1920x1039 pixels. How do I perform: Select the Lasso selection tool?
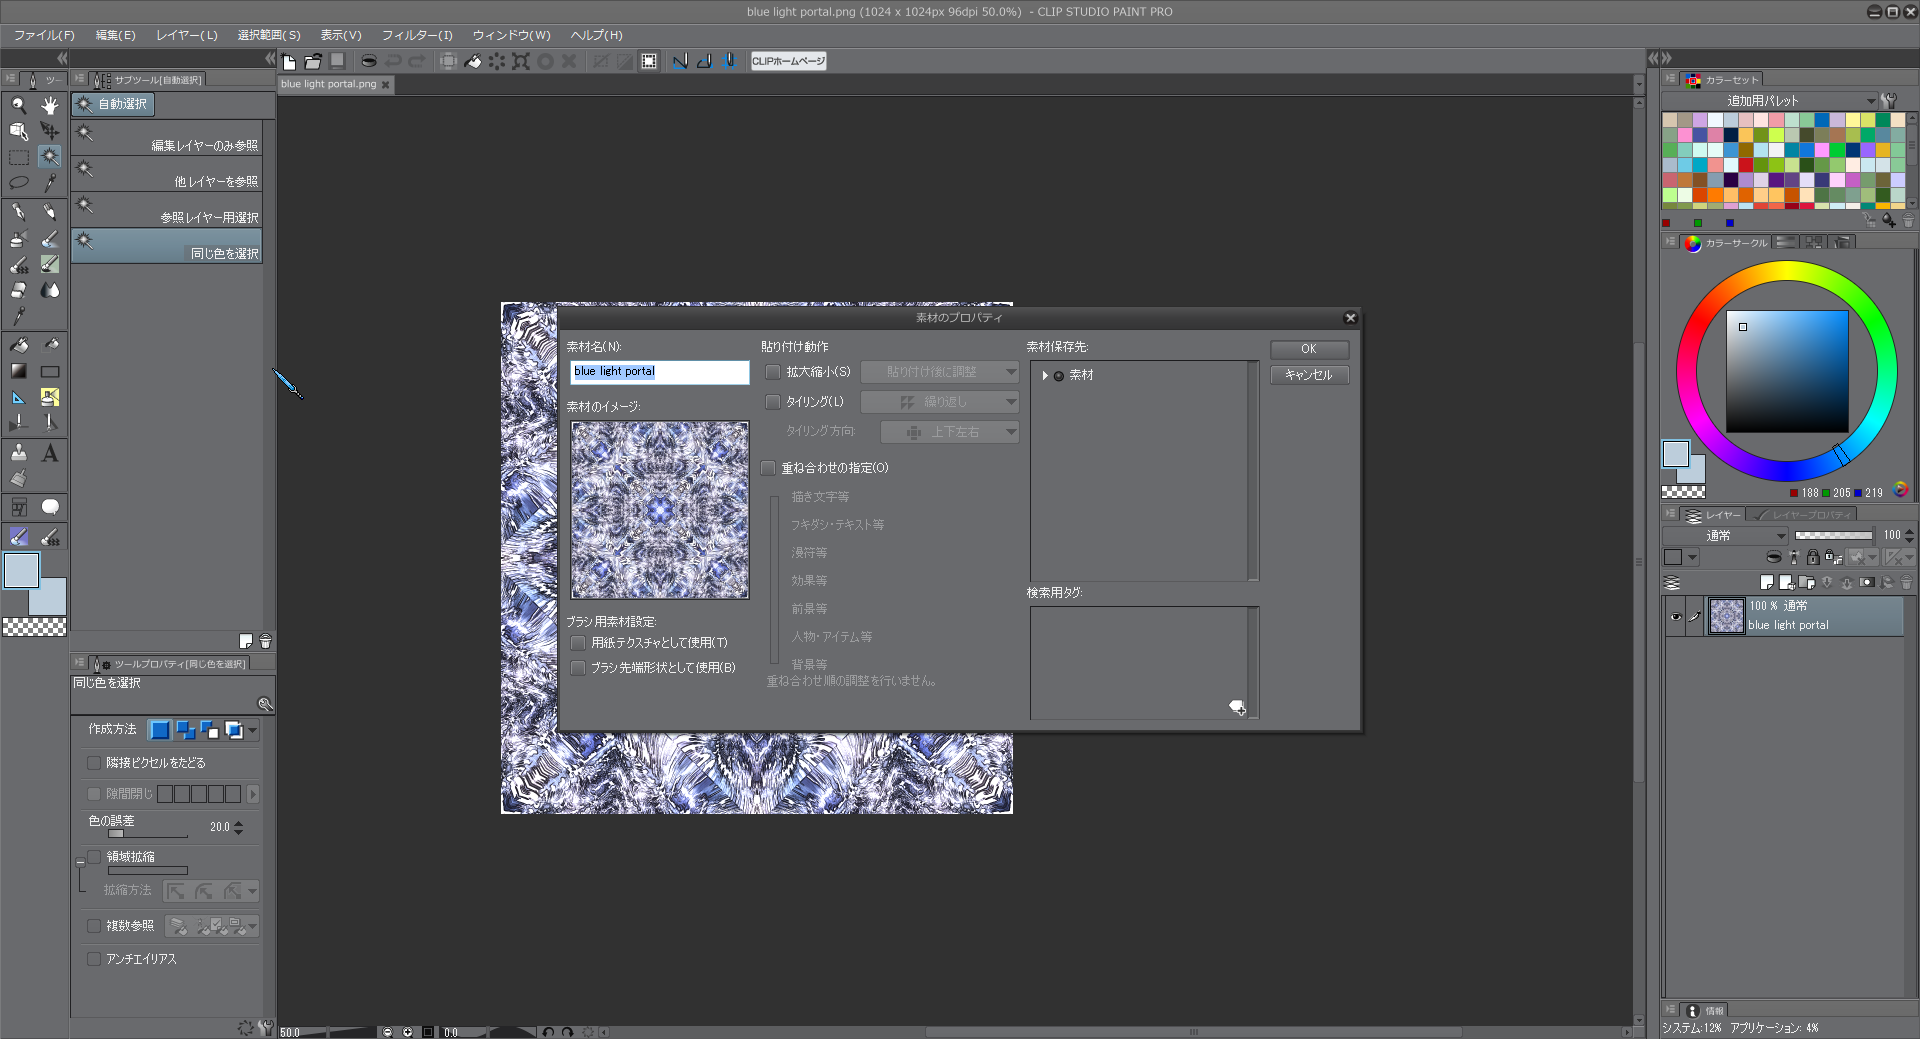[18, 183]
